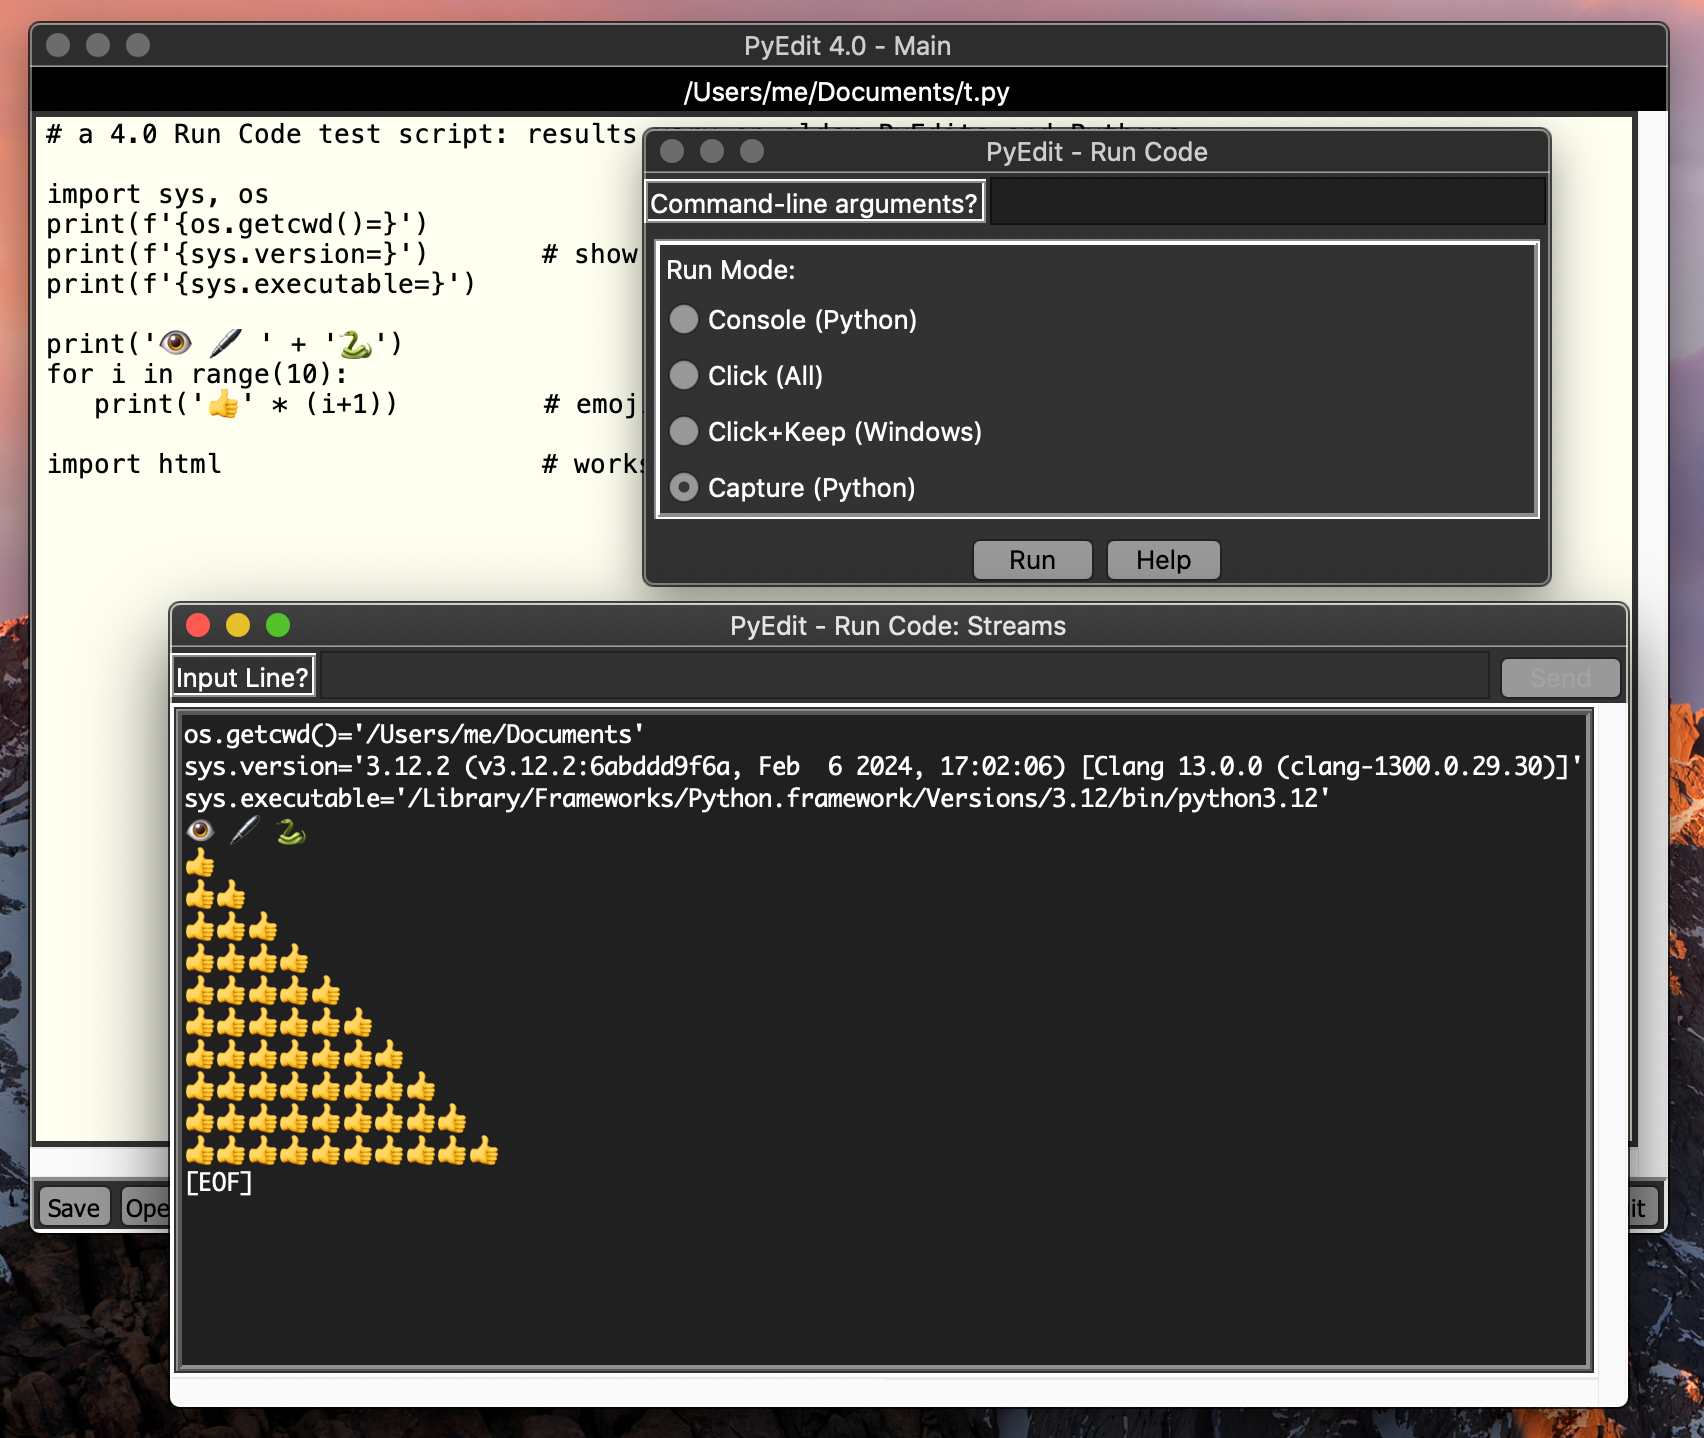Click the 'for i in range(10):' code line
The image size is (1704, 1438).
point(197,374)
